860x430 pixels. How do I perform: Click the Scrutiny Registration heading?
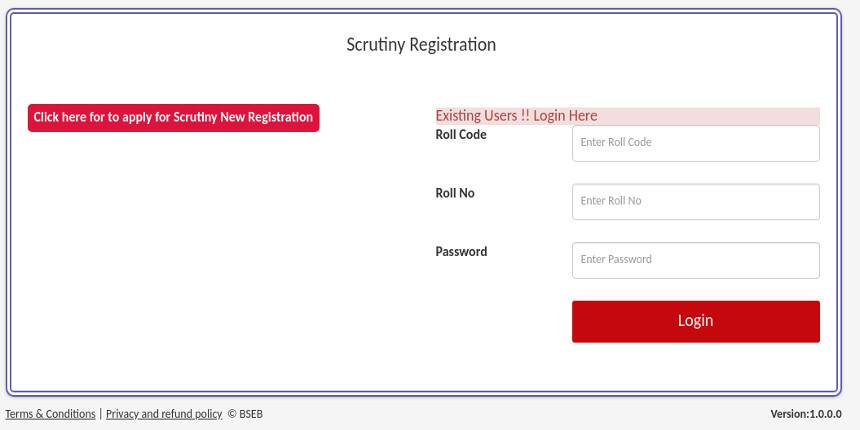pos(421,45)
